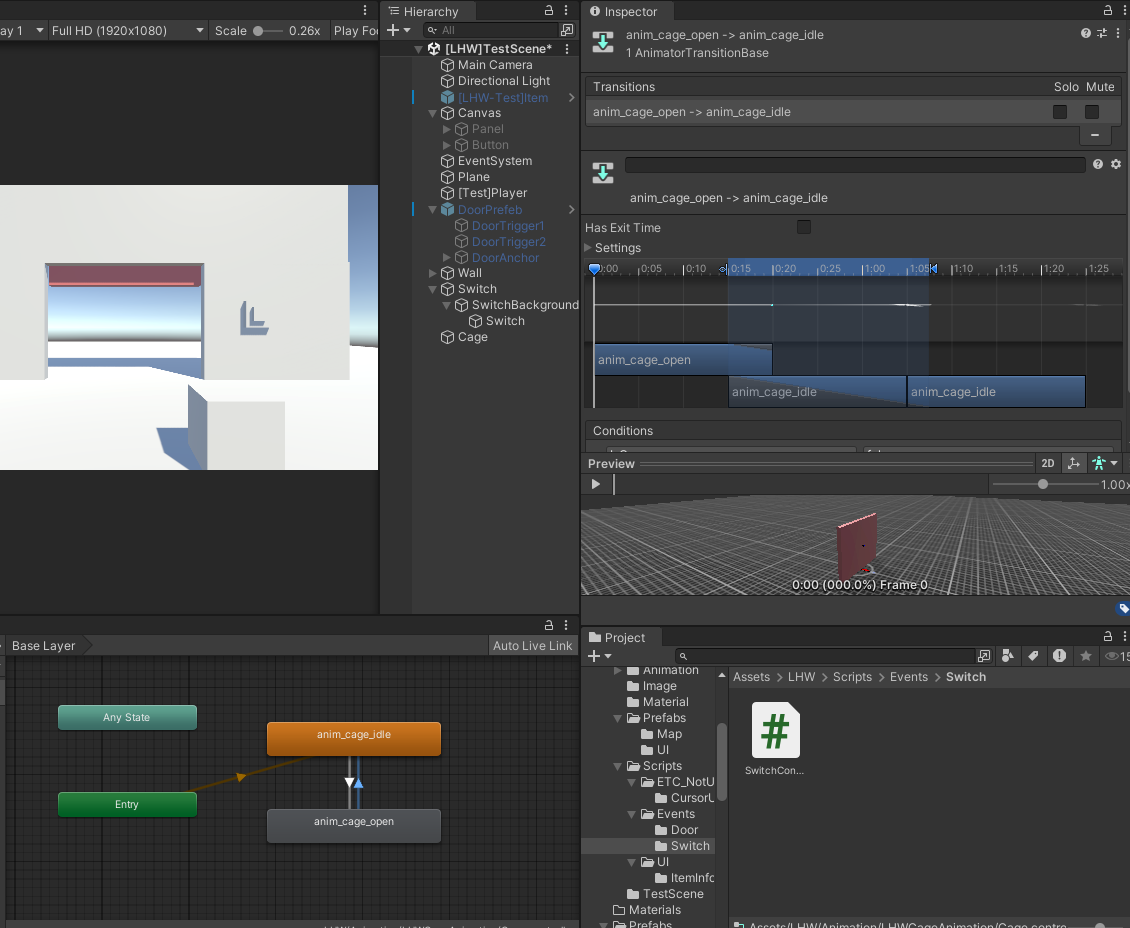This screenshot has height=928, width=1130.
Task: Open the Full HD resolution dropdown
Action: pos(128,30)
